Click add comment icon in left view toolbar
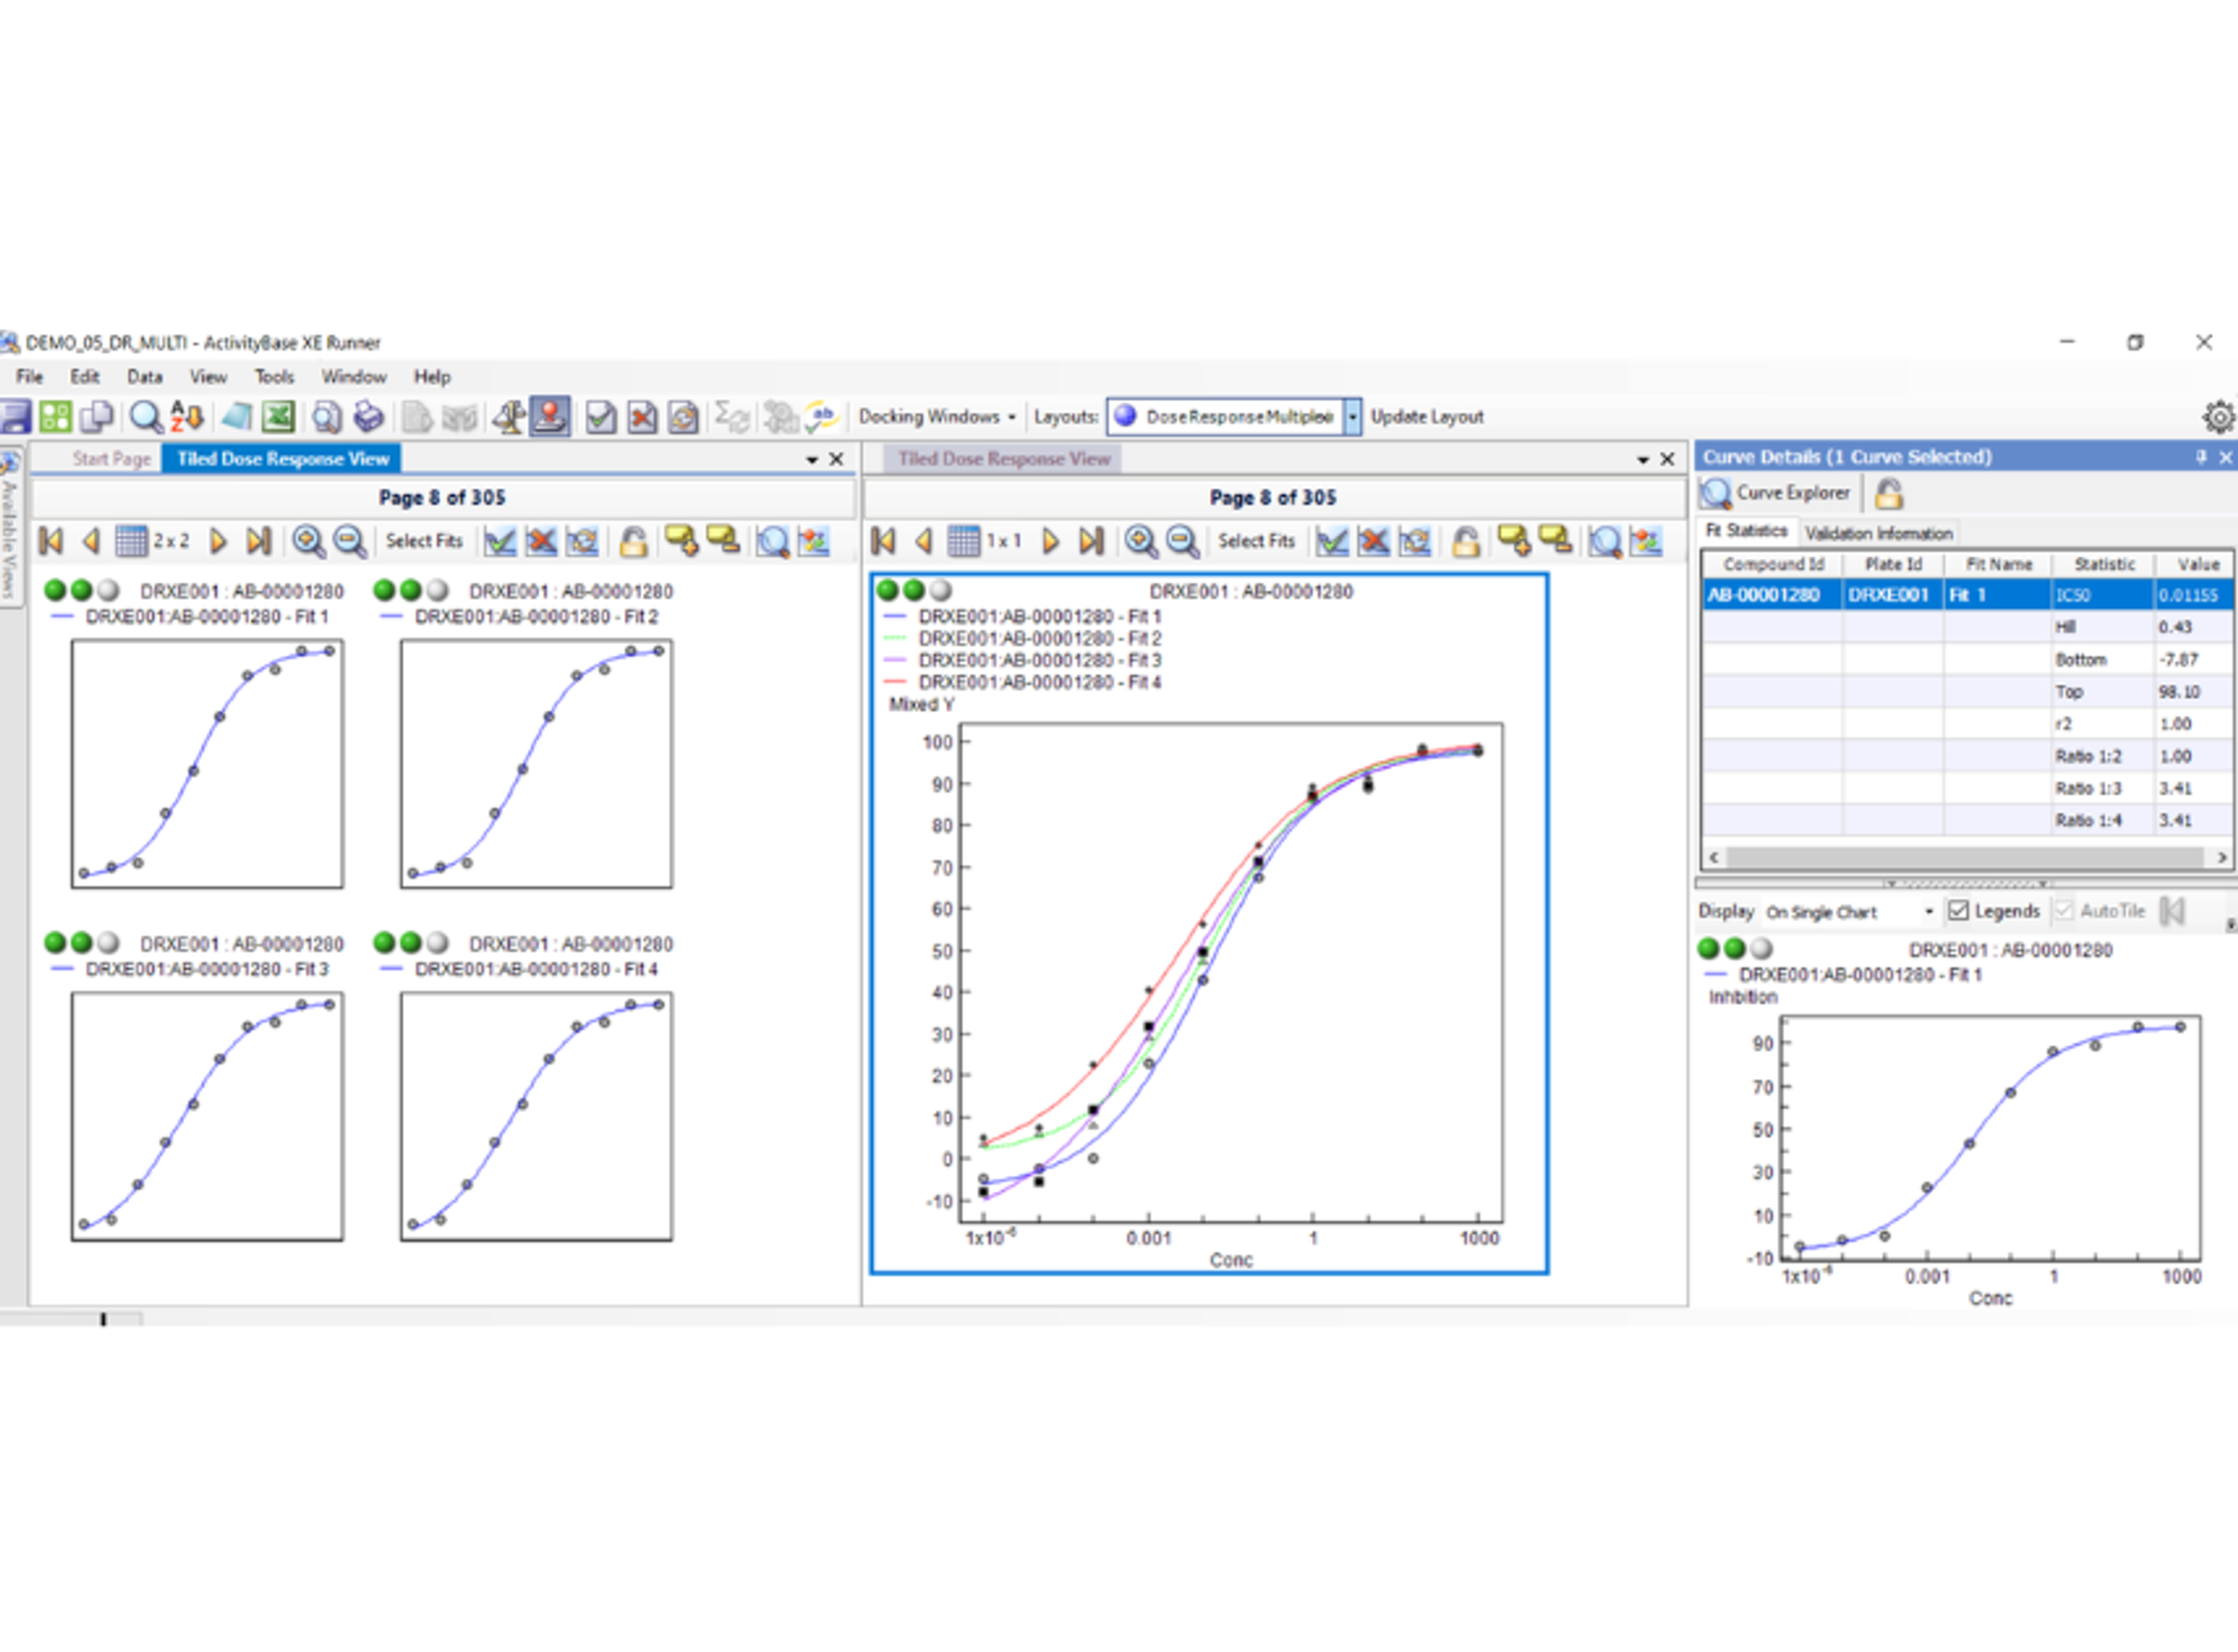This screenshot has height=1652, width=2238. tap(682, 540)
